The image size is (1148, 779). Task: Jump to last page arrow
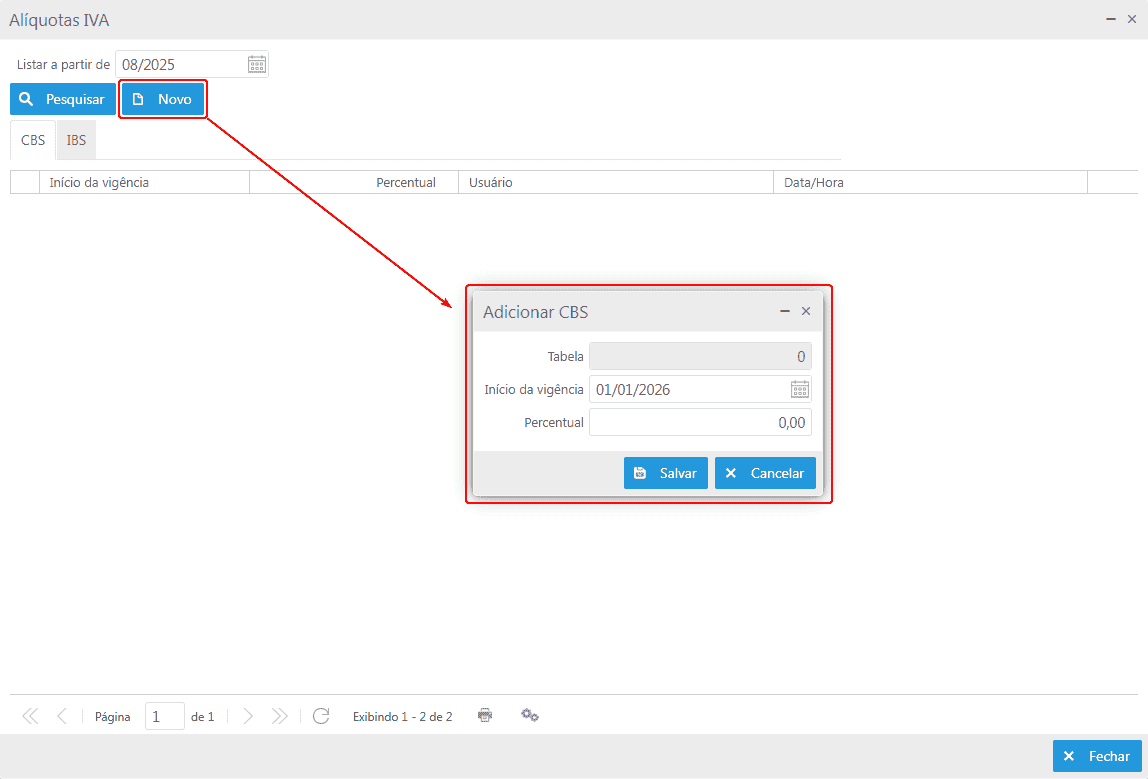[280, 716]
